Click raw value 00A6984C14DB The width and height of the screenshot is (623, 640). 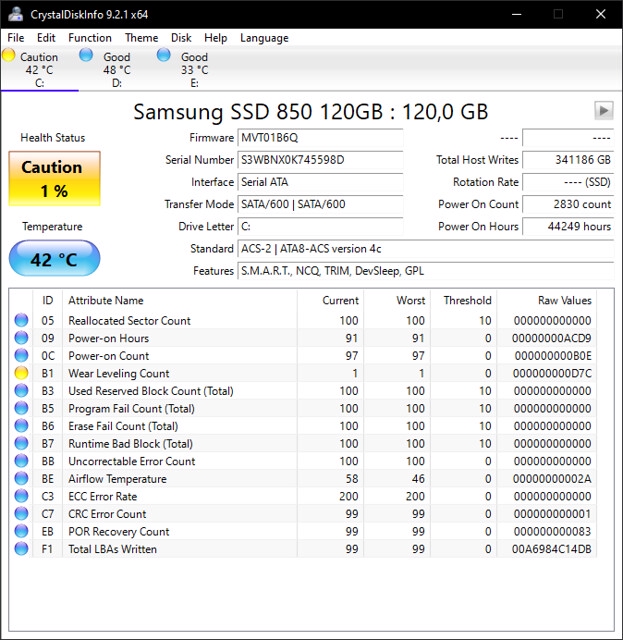tap(551, 549)
